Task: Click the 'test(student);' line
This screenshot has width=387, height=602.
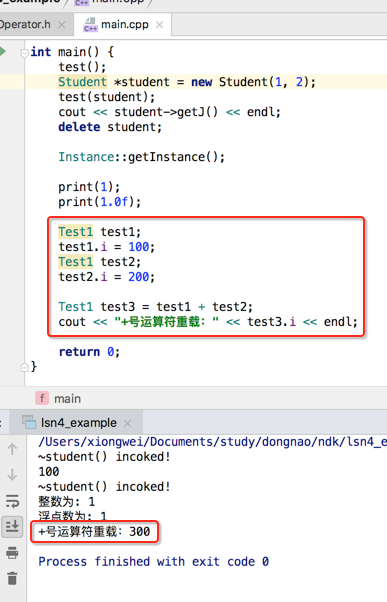Action: (x=107, y=97)
